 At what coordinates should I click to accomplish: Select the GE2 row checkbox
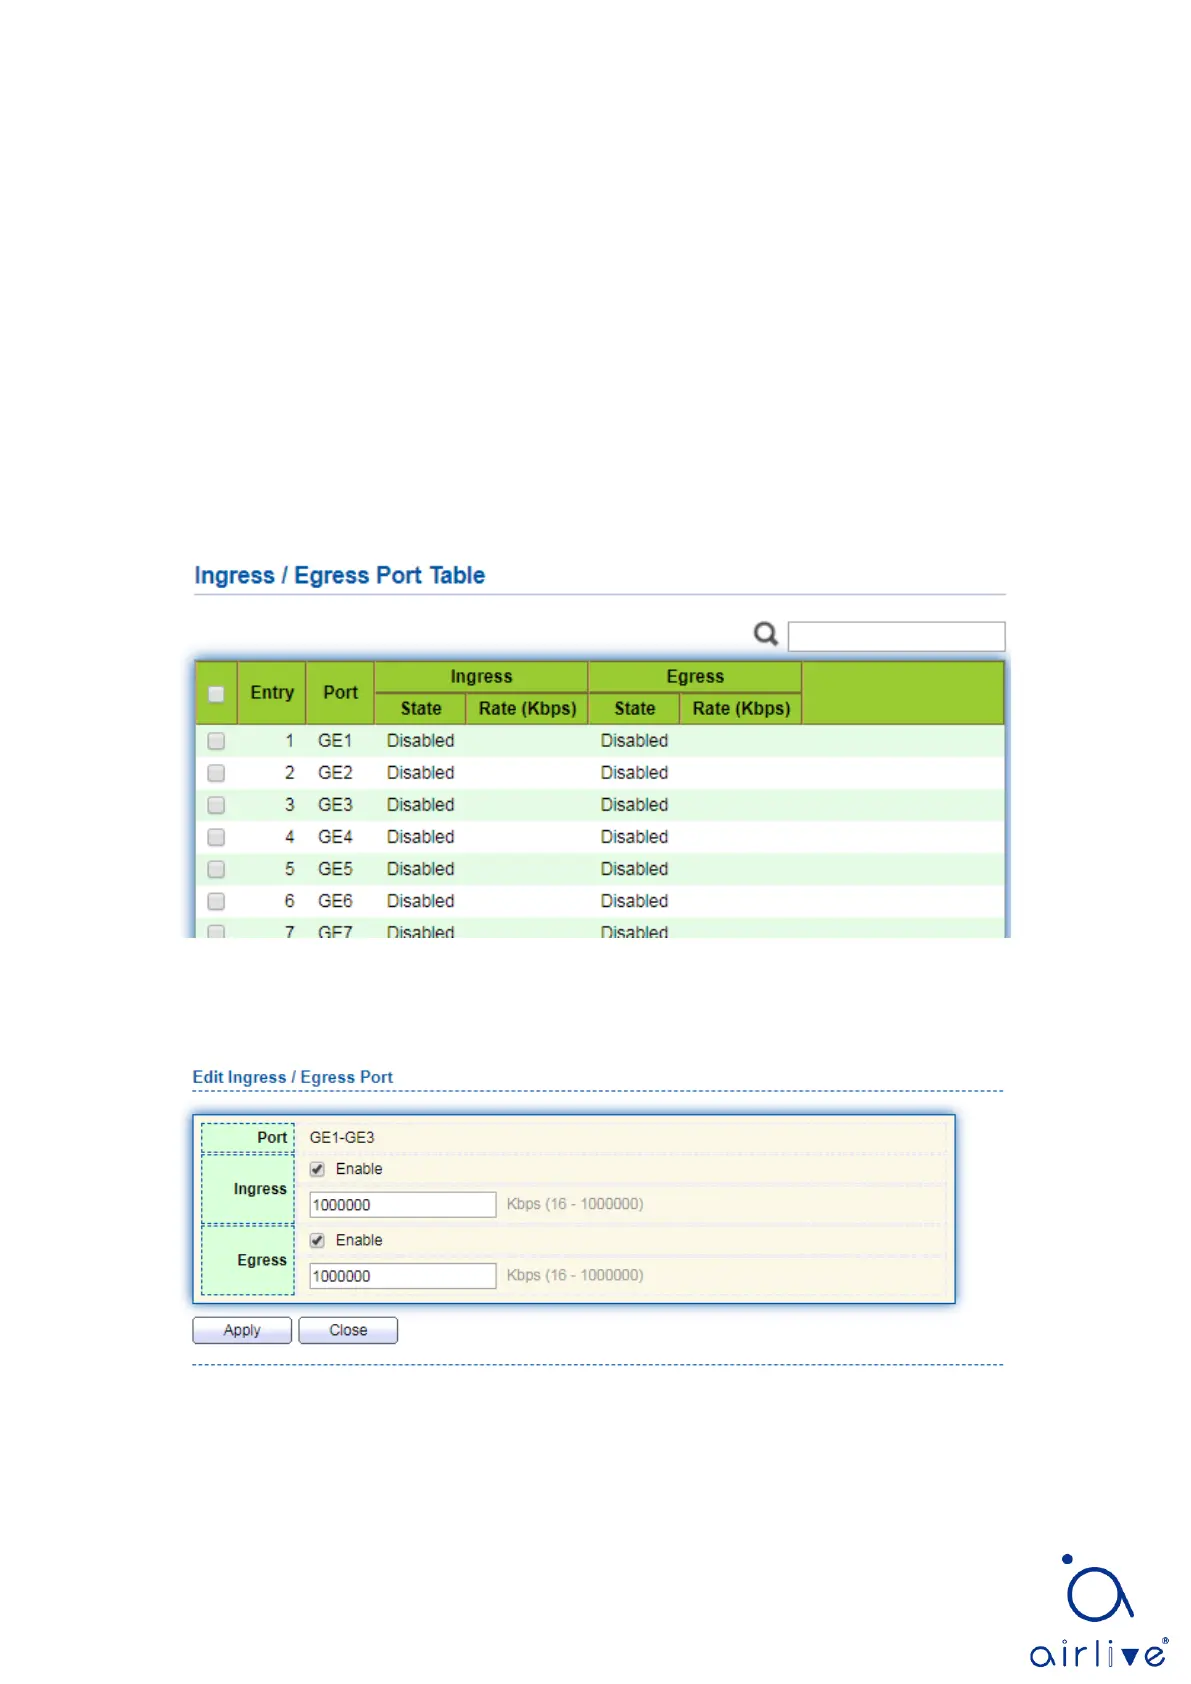216,773
